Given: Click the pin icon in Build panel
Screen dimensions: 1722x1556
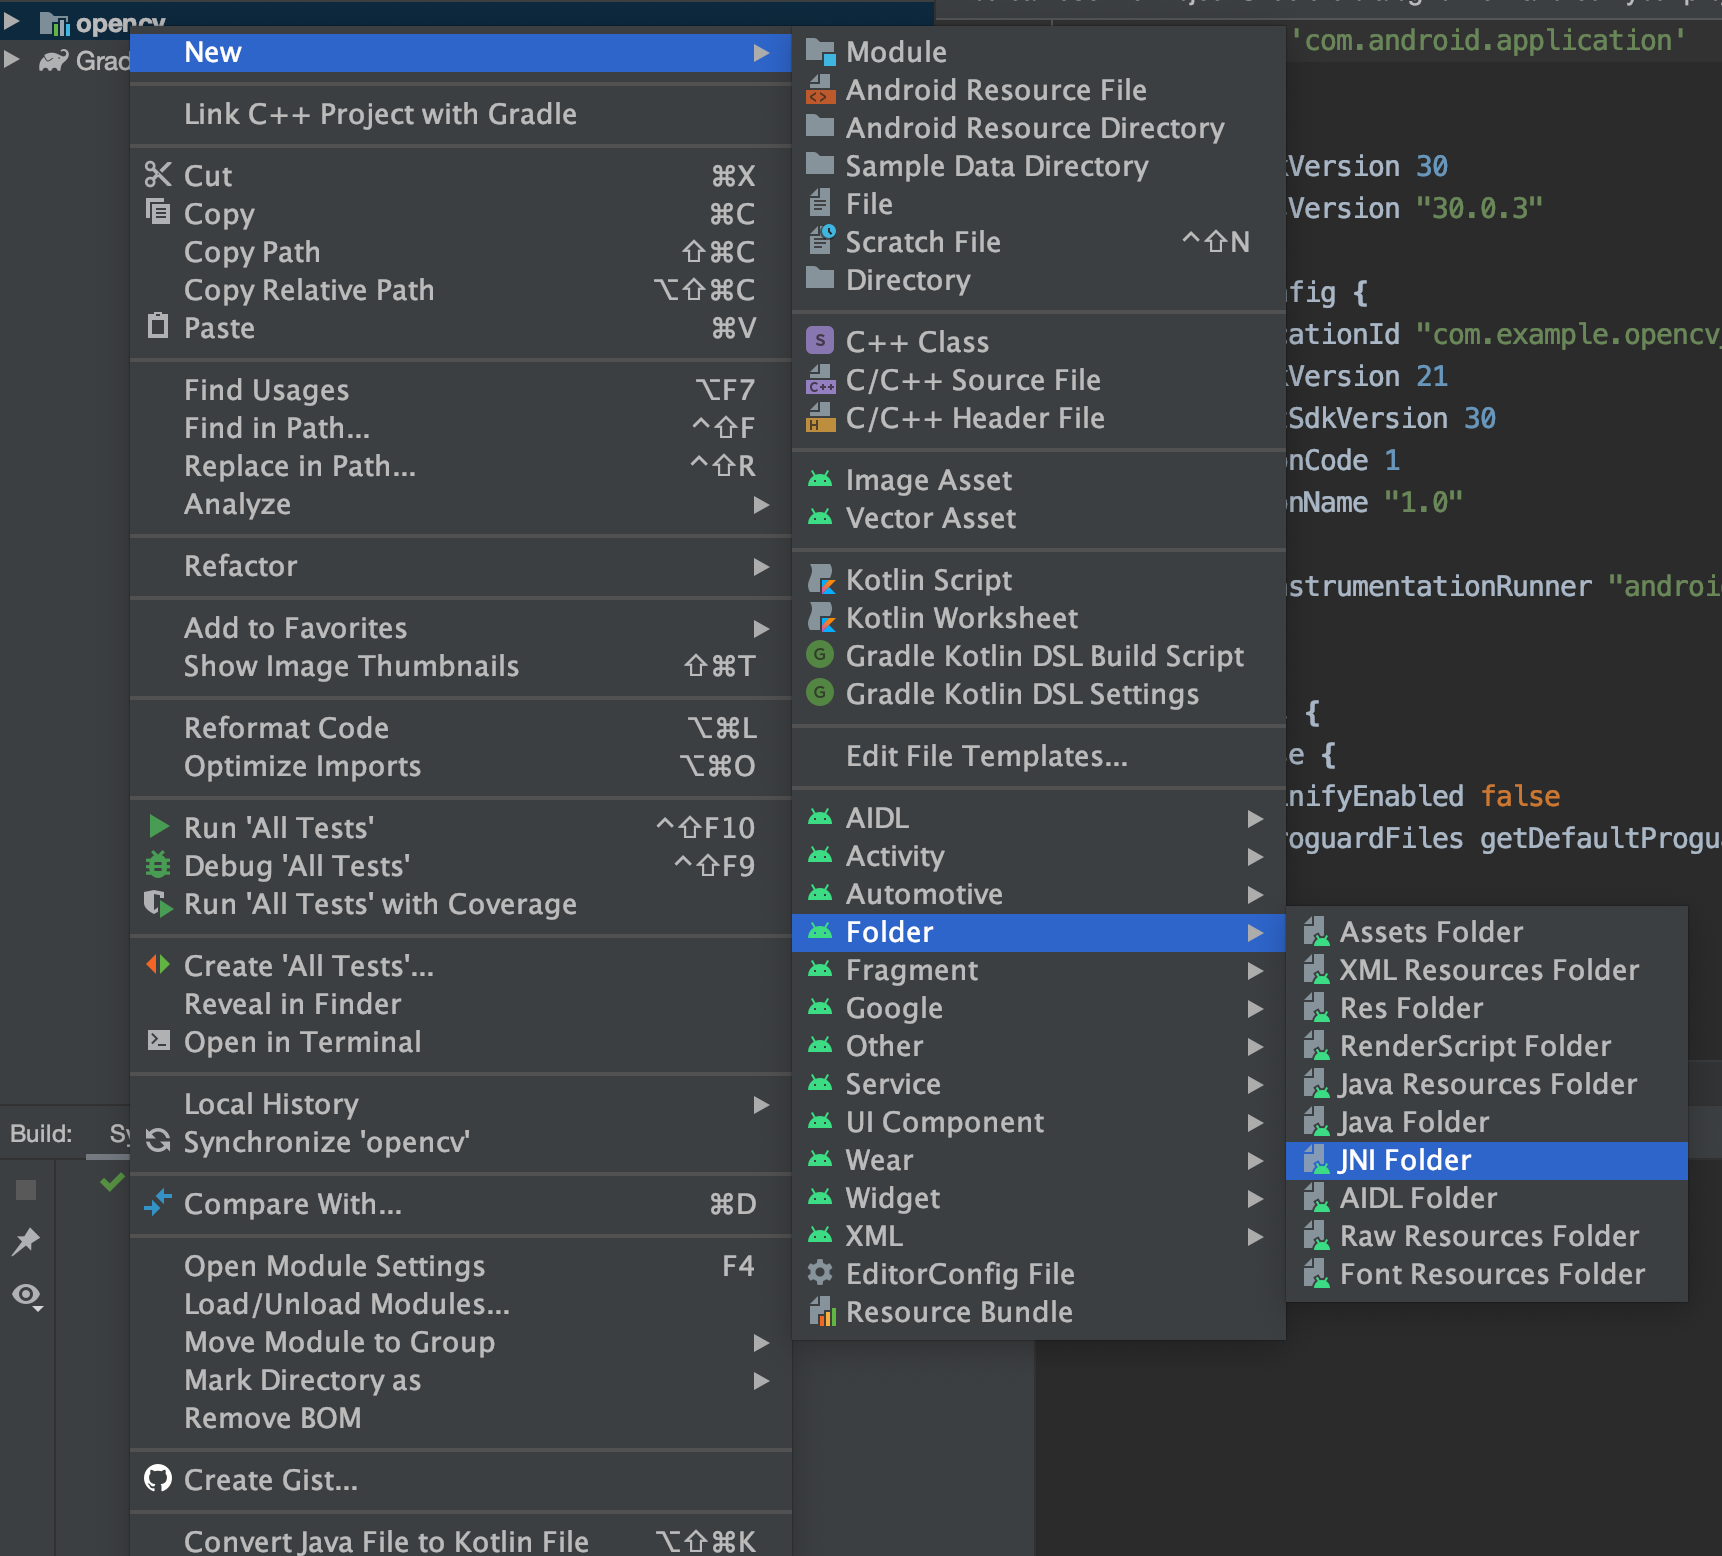Looking at the screenshot, I should (26, 1241).
